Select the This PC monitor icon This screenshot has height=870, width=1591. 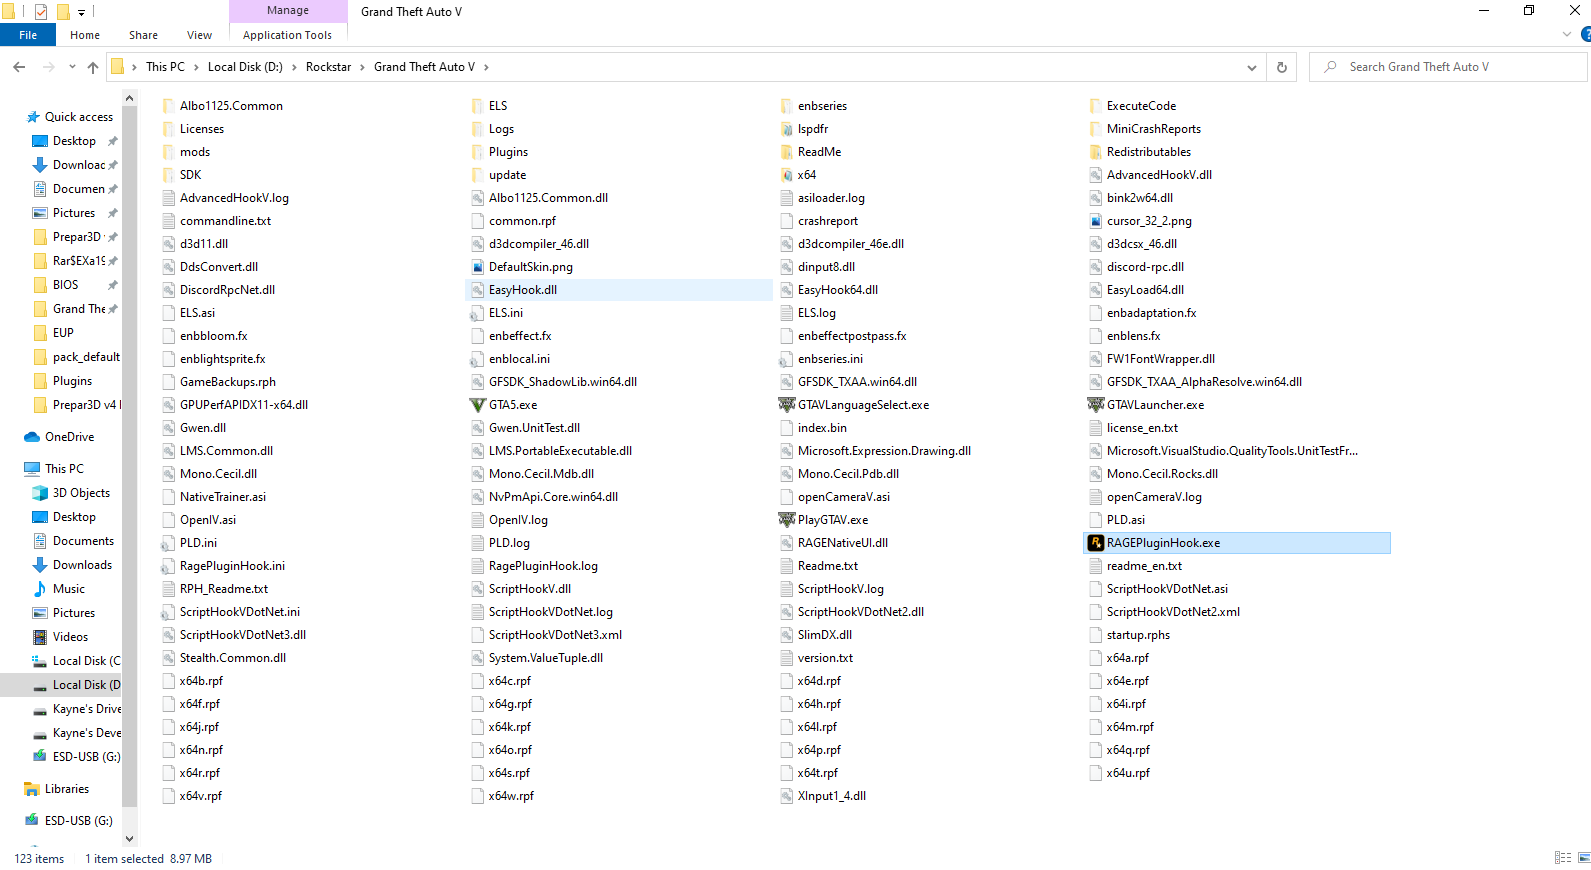[32, 469]
